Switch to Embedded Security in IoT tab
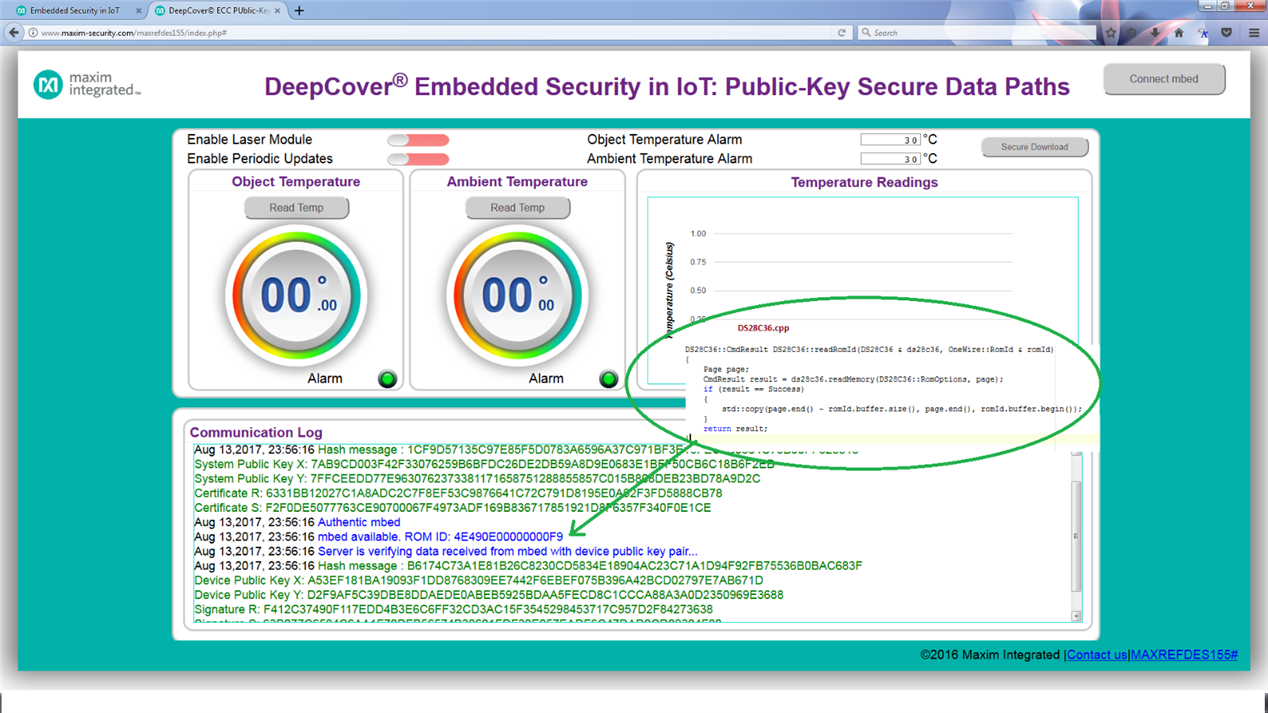This screenshot has height=713, width=1268. (x=75, y=11)
